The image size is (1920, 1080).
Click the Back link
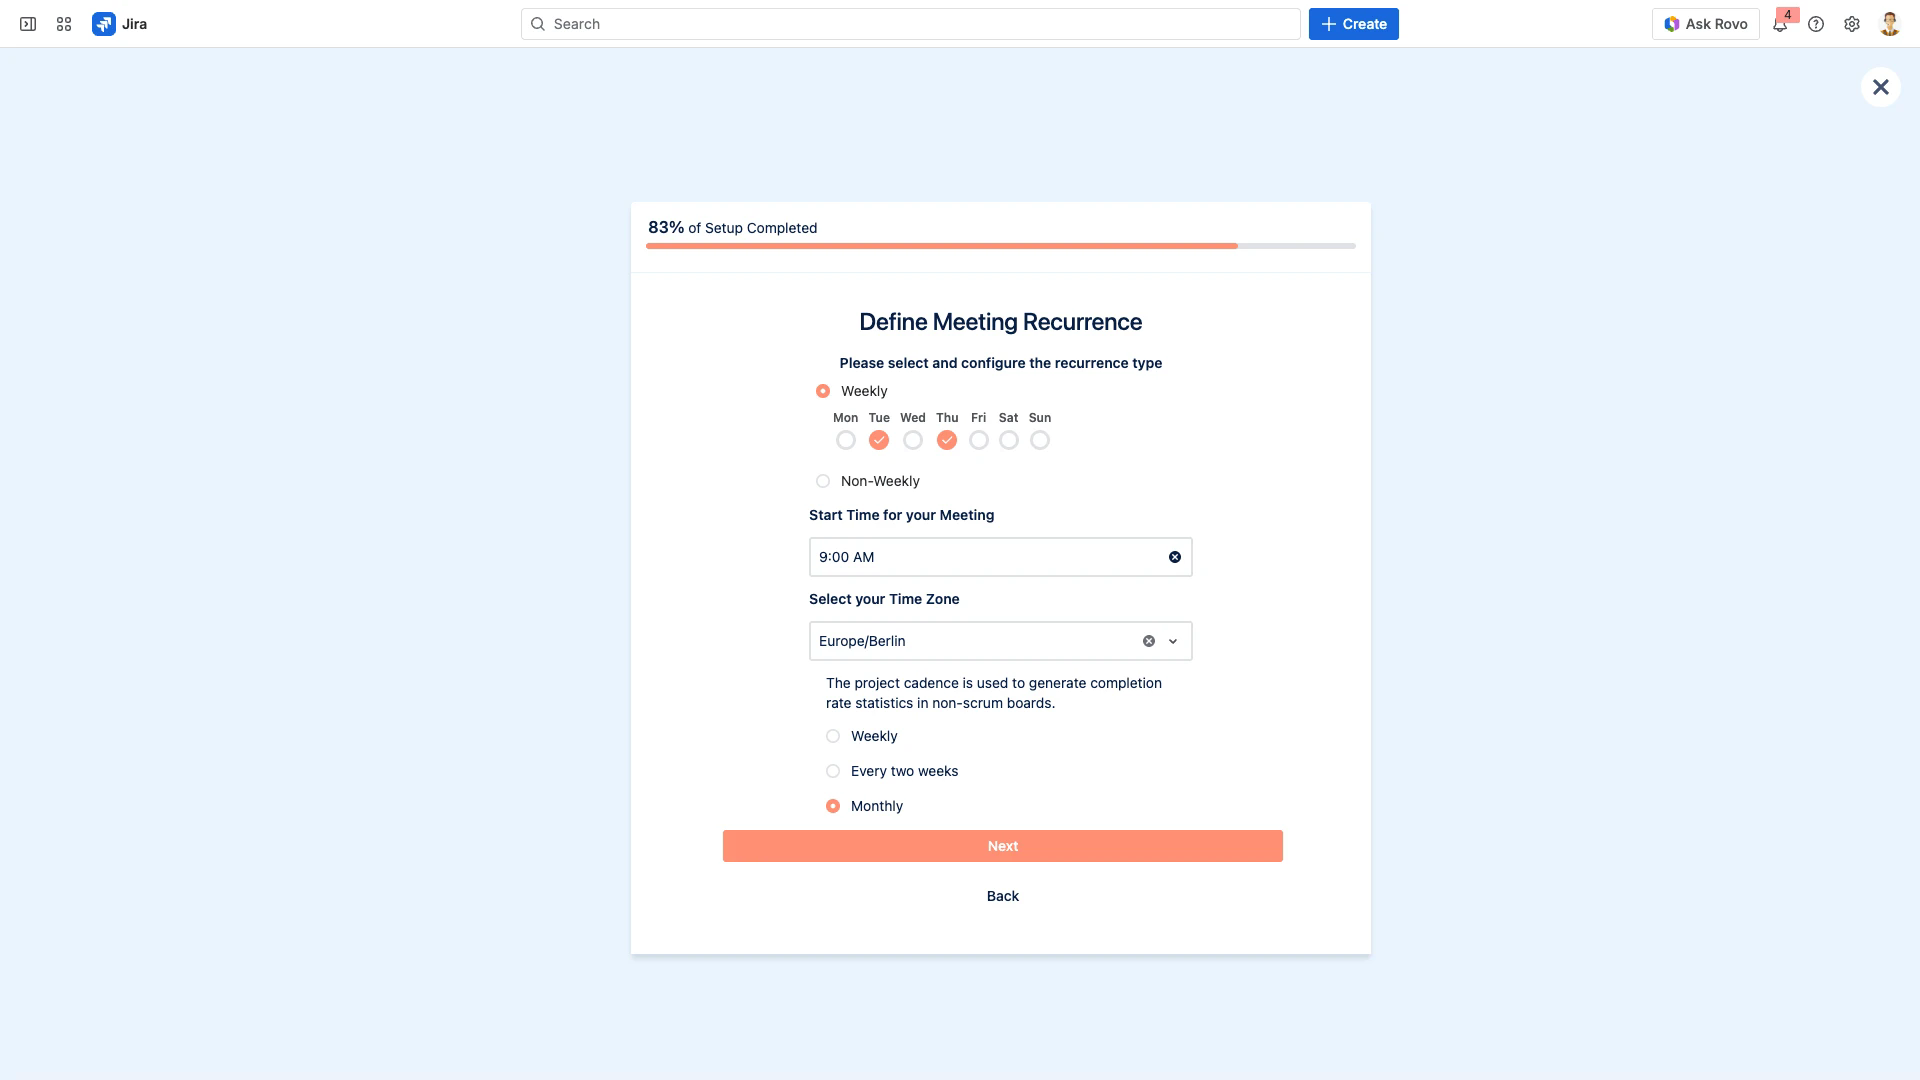(1003, 896)
